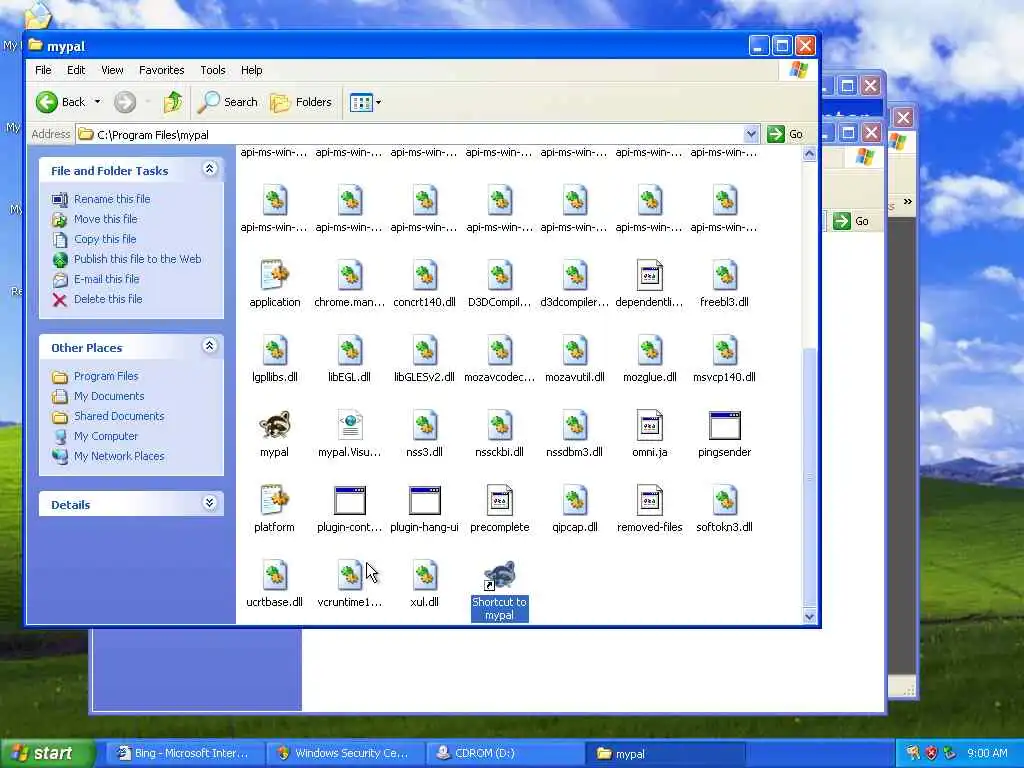Viewport: 1024px width, 768px height.
Task: Switch to Bing - Microsoft Internet taskbar button
Action: (x=184, y=753)
